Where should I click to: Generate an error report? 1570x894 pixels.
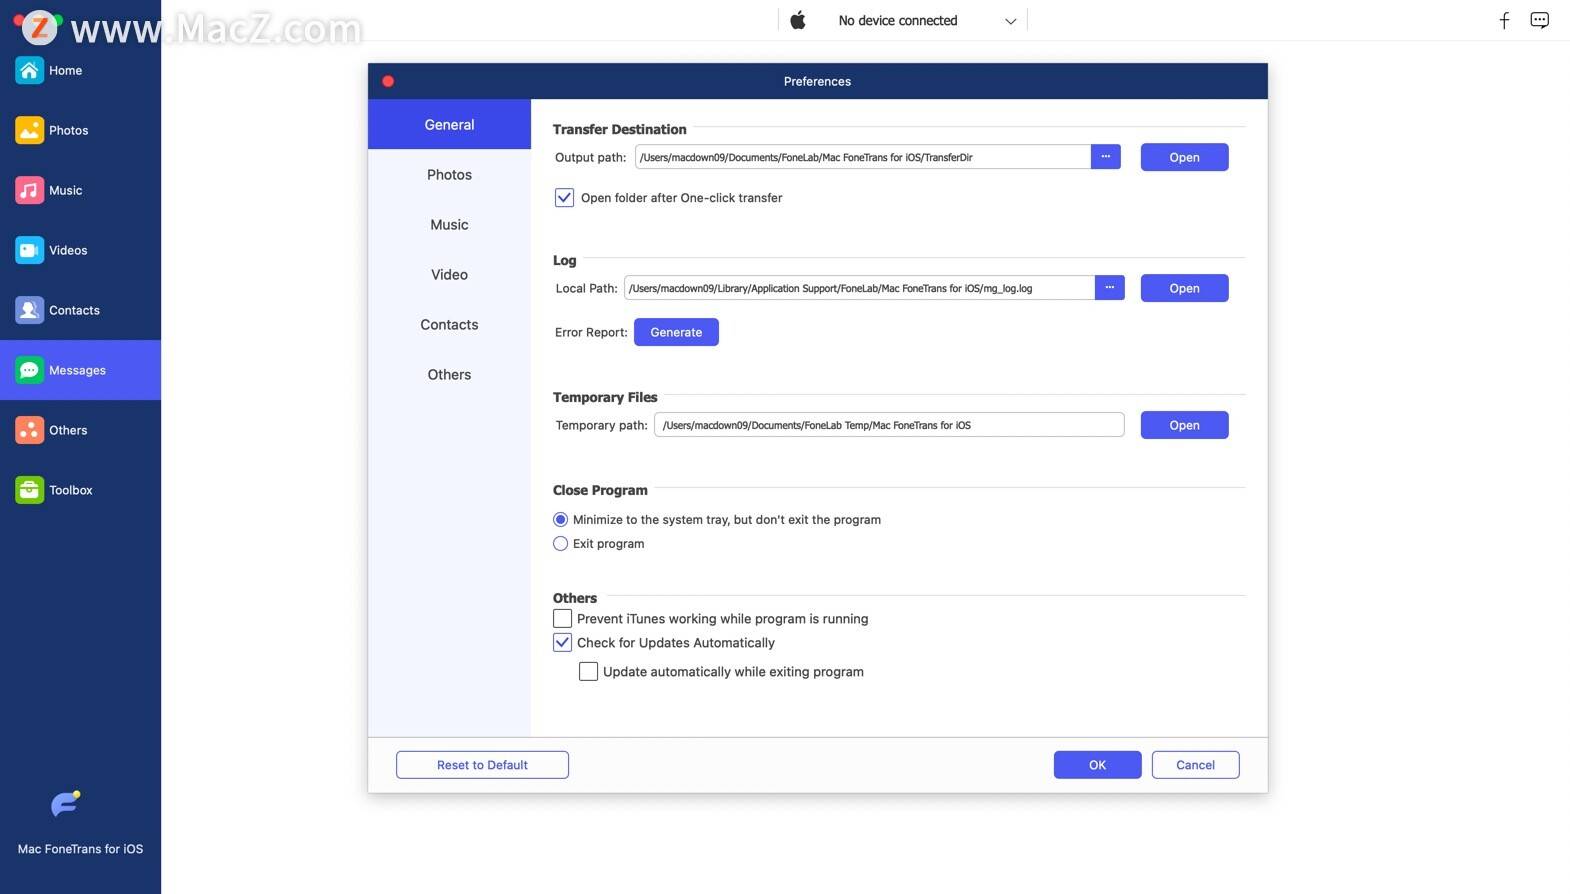click(x=676, y=332)
